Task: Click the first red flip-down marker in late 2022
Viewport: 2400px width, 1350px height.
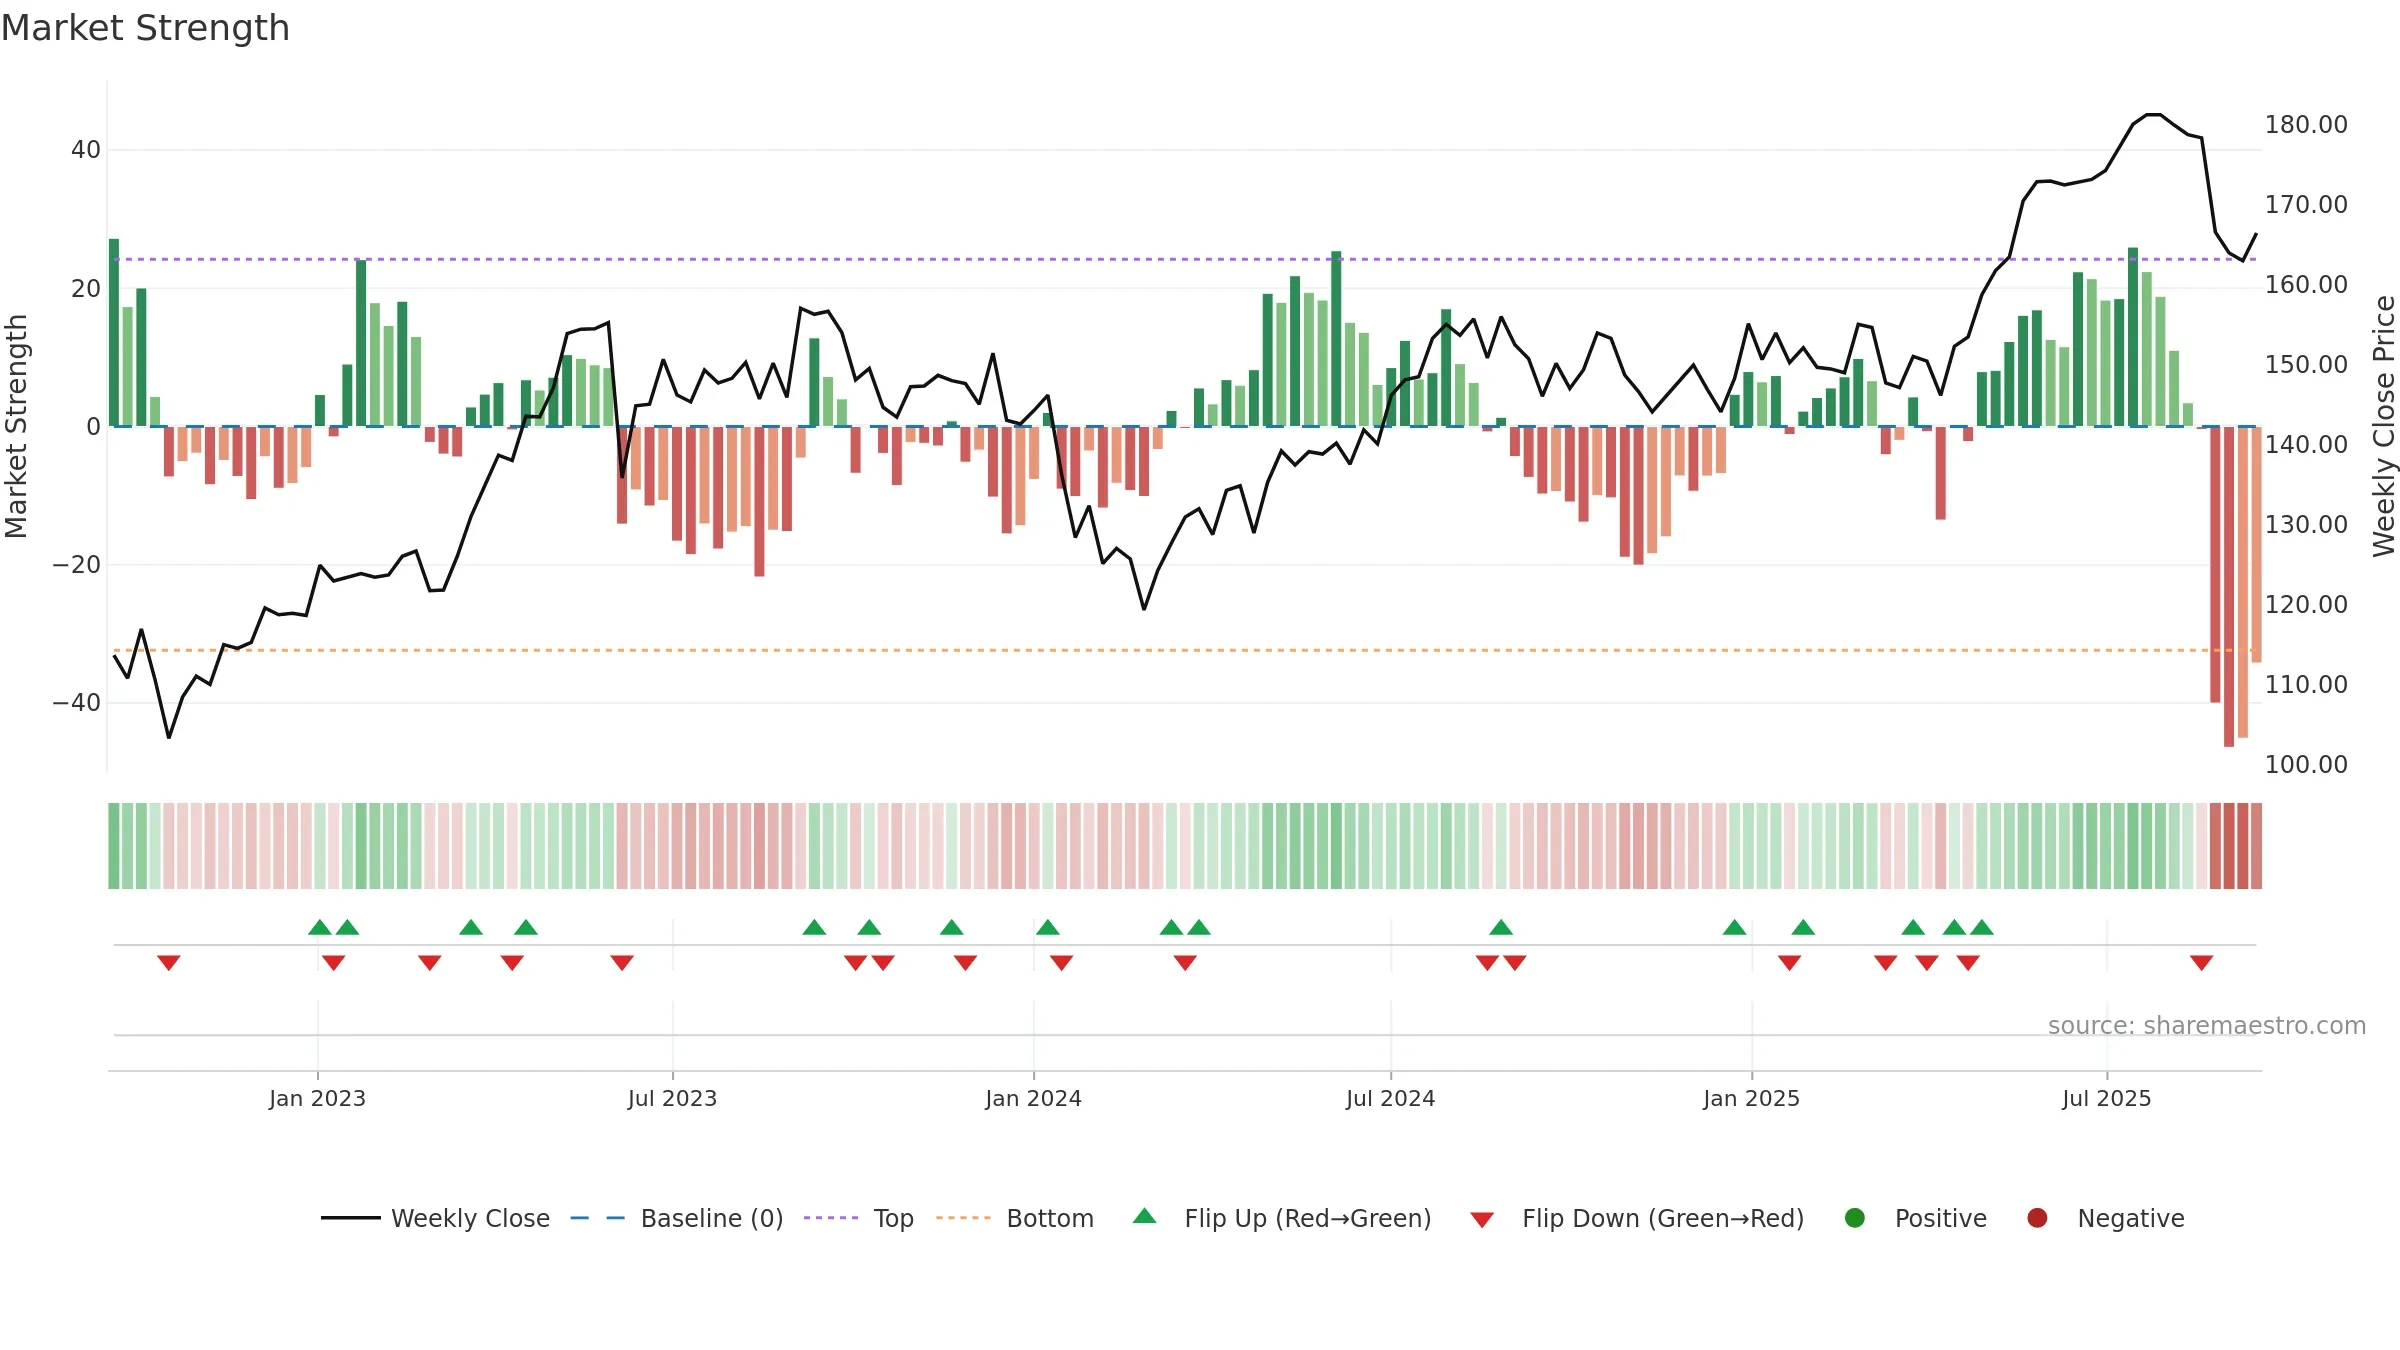Action: pos(169,962)
